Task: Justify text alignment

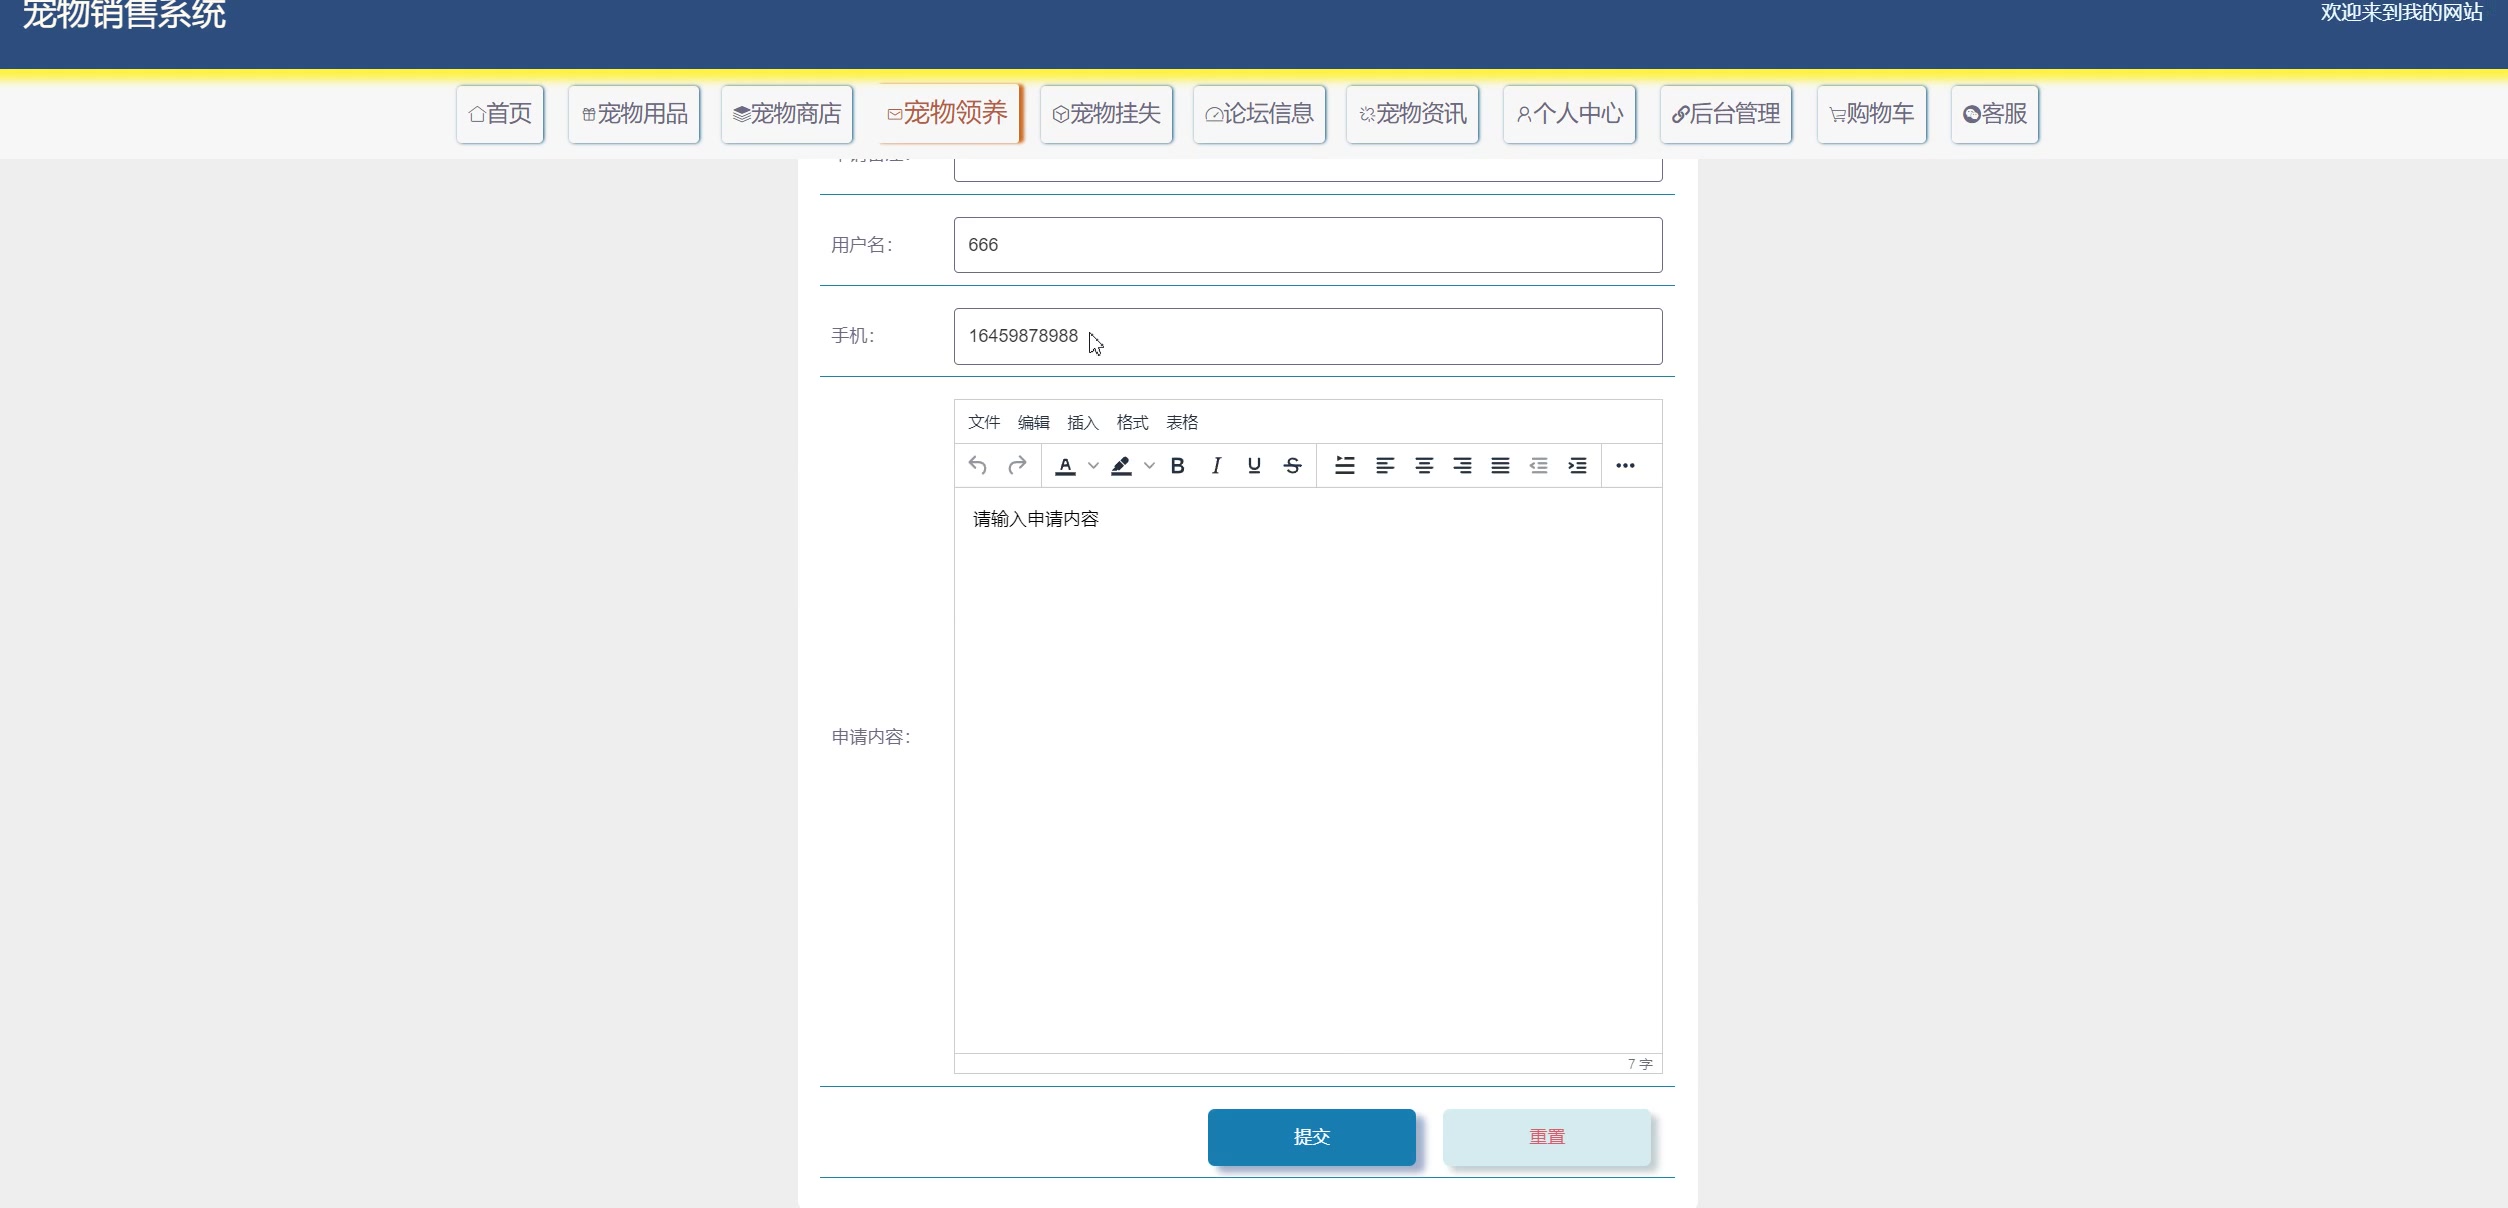Action: pos(1501,465)
